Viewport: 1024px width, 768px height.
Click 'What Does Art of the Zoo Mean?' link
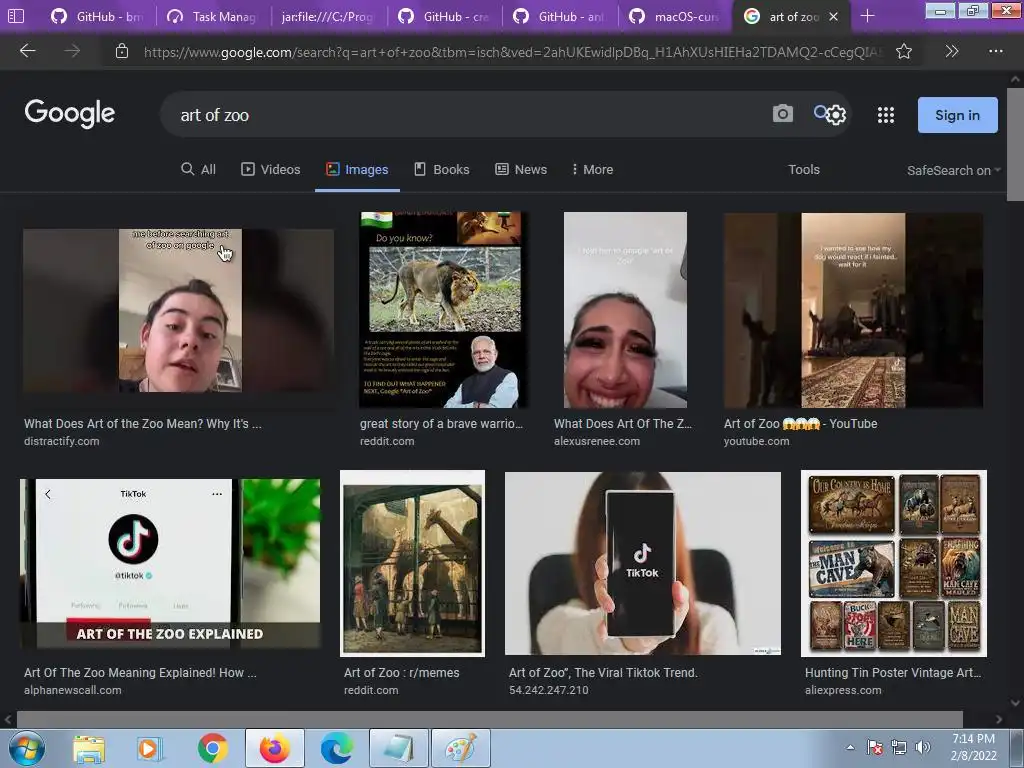point(143,424)
